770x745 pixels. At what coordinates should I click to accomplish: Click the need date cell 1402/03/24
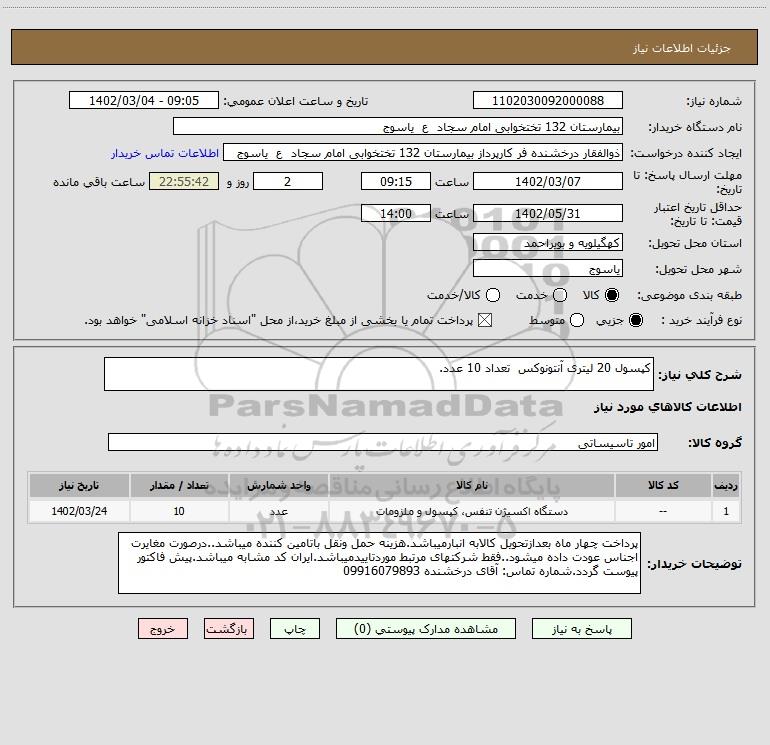pyautogui.click(x=79, y=511)
